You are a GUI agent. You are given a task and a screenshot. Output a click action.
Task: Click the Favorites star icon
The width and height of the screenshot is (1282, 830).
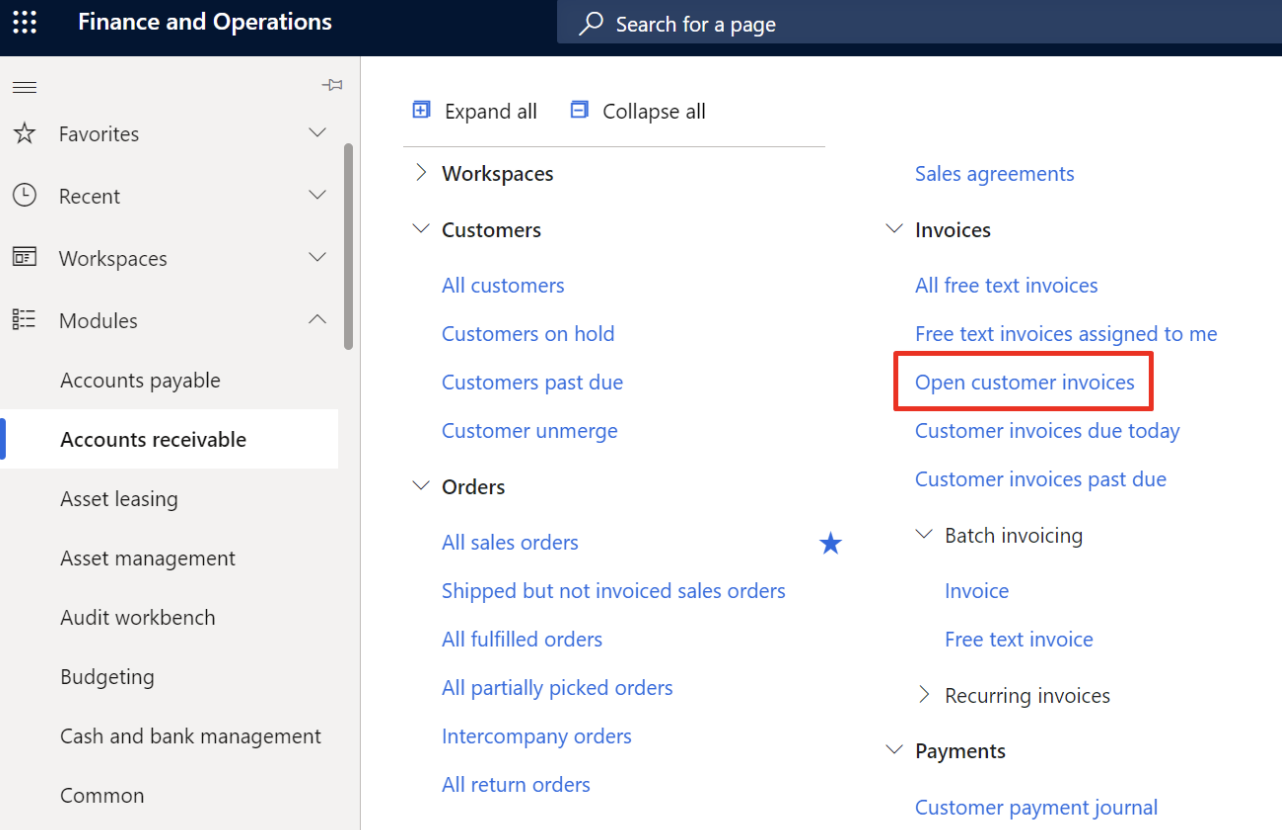24,133
